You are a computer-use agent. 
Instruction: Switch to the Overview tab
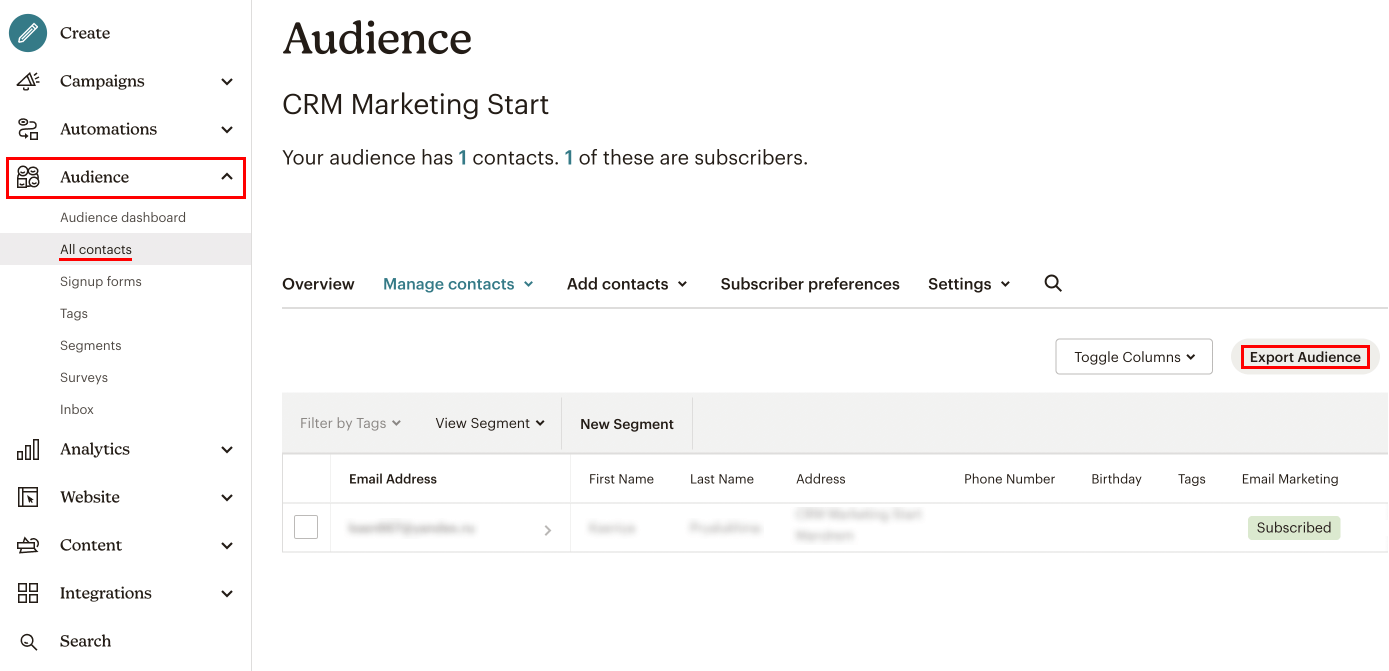pyautogui.click(x=318, y=283)
